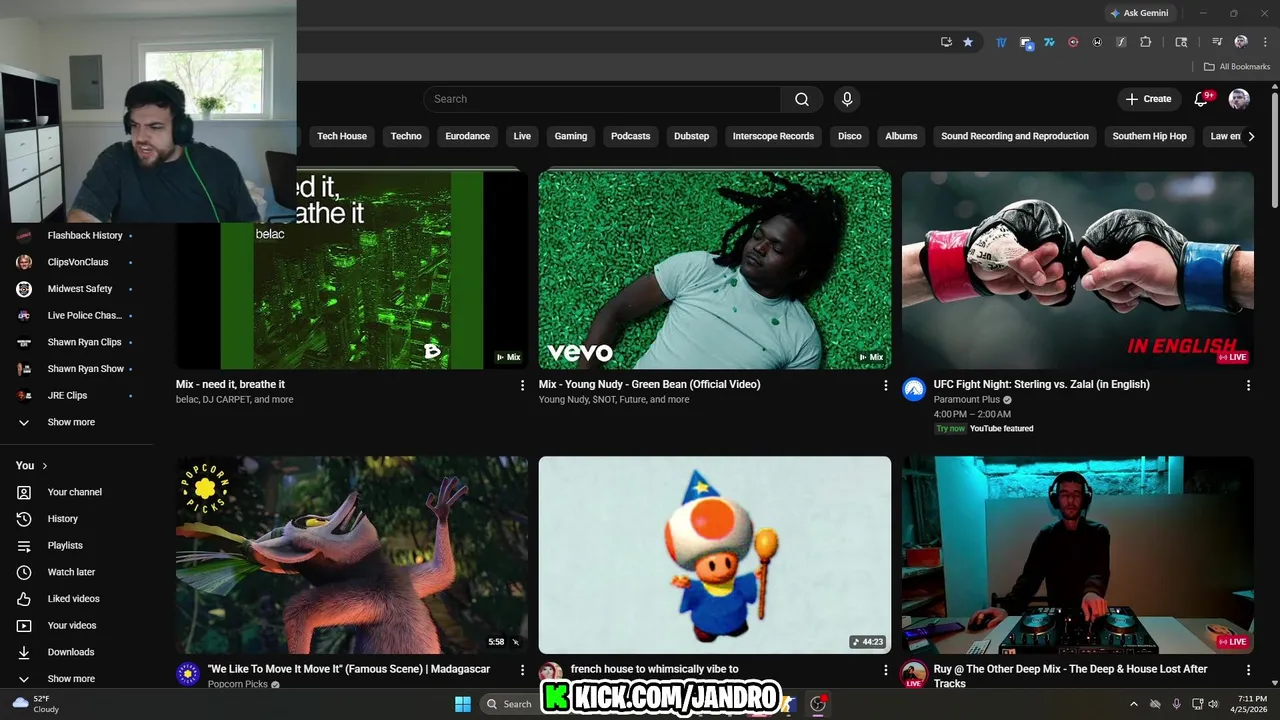1280x720 pixels.
Task: Select the Techno filter chip
Action: [406, 136]
